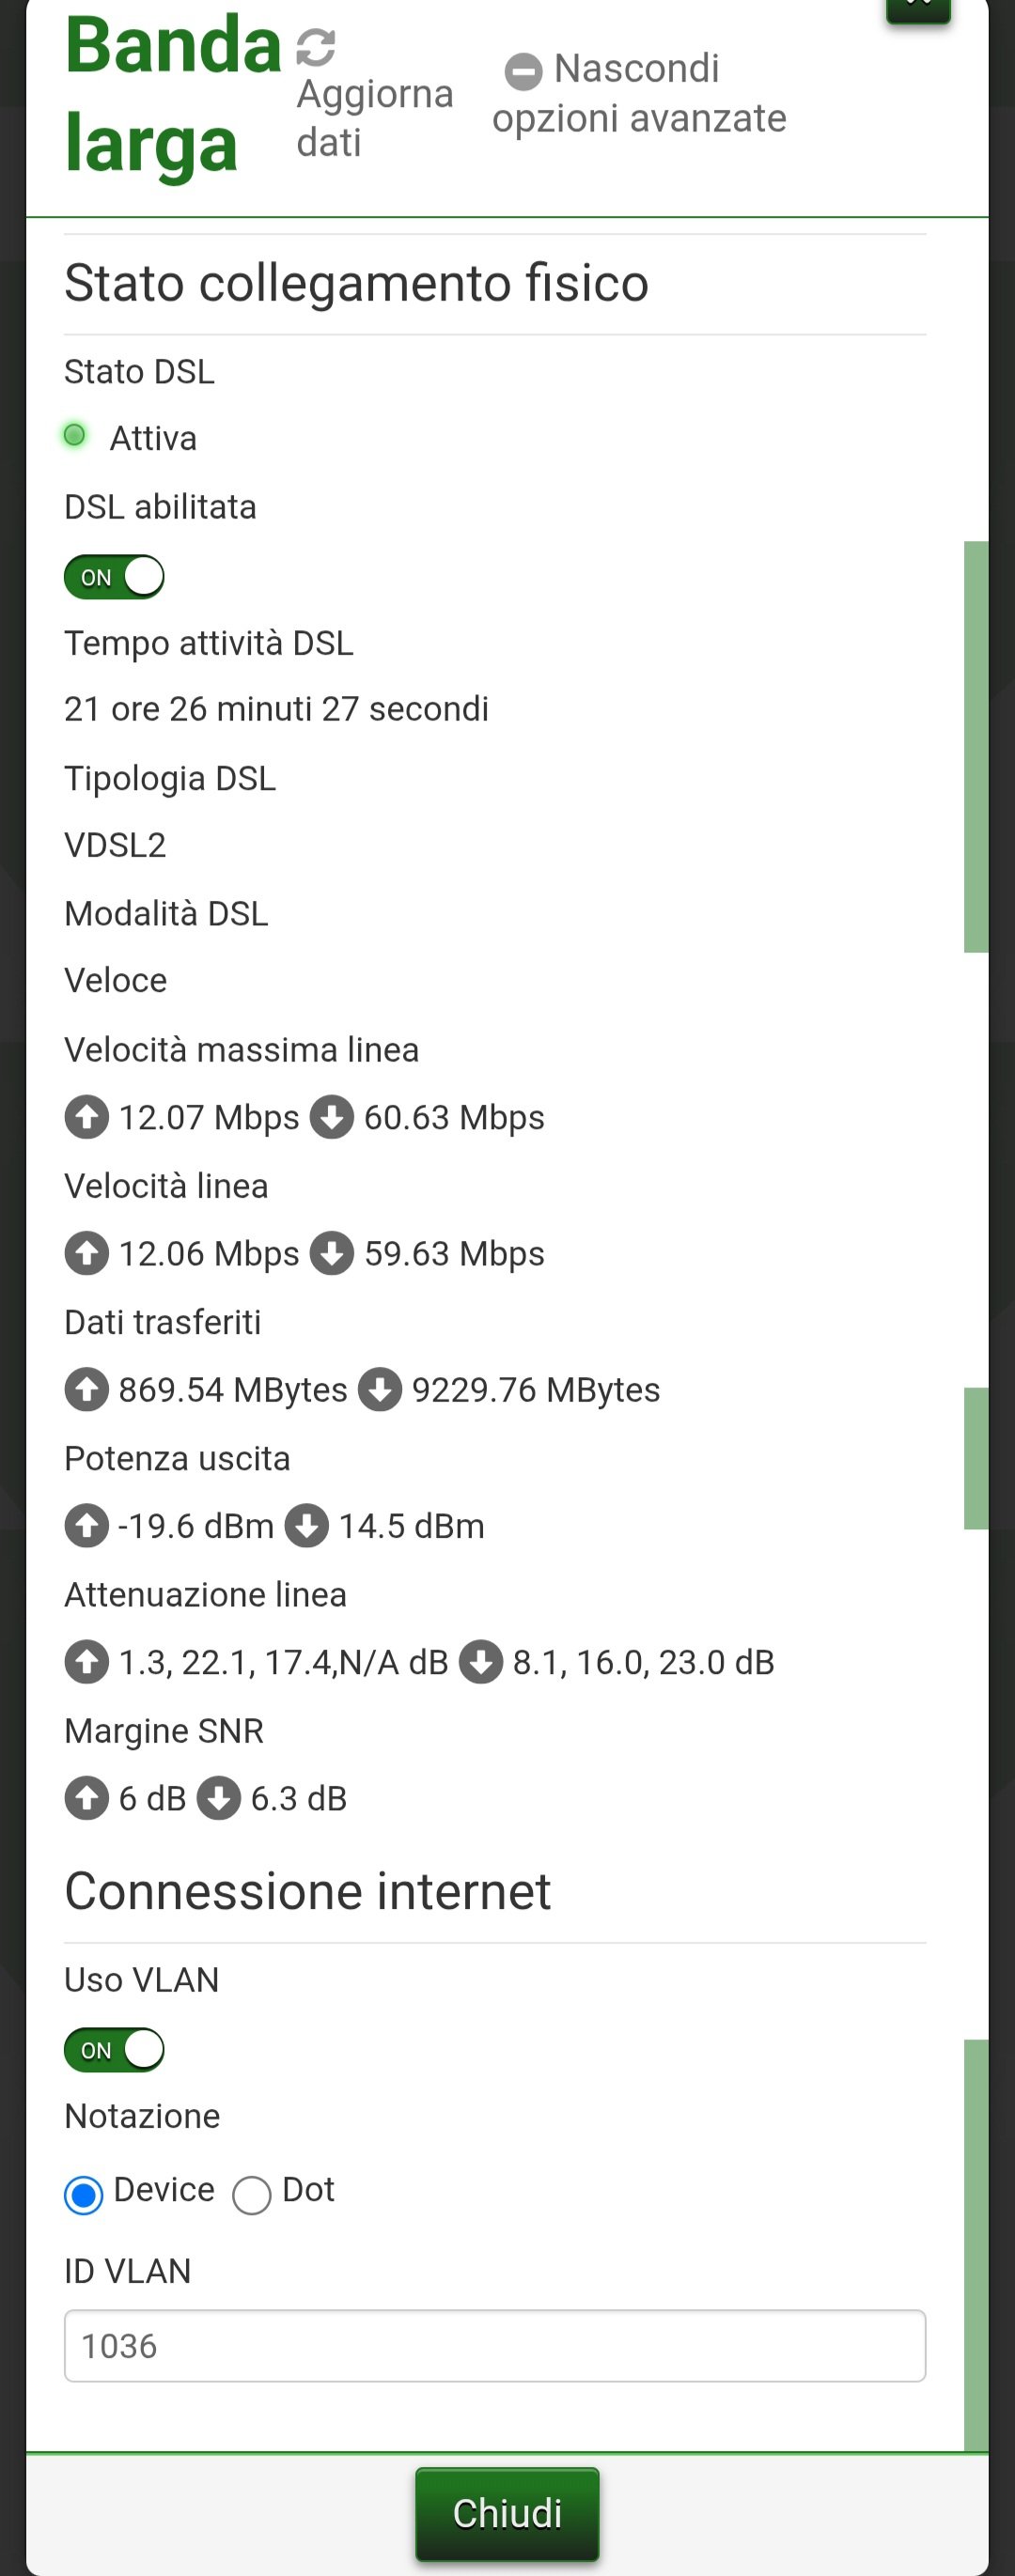Click the minus icon before Nascondi opzioni avanzate

(x=523, y=71)
